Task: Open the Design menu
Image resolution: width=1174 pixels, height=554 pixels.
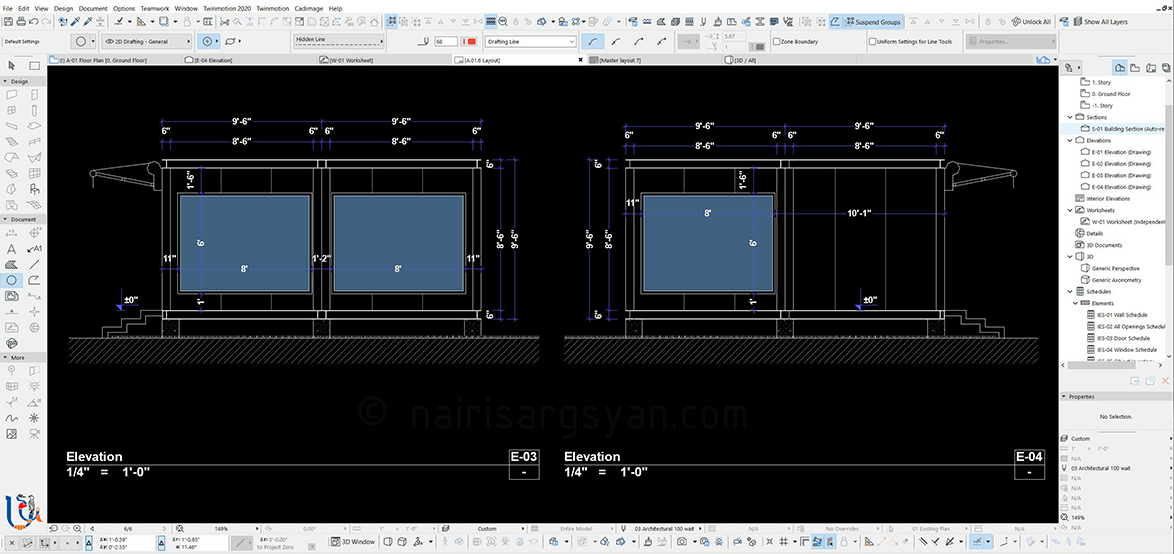Action: coord(64,7)
